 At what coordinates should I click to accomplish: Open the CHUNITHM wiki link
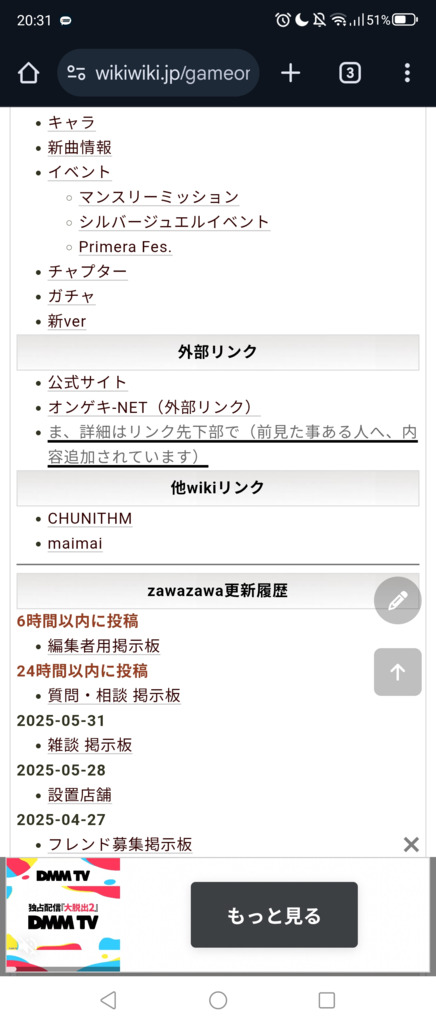(x=90, y=519)
